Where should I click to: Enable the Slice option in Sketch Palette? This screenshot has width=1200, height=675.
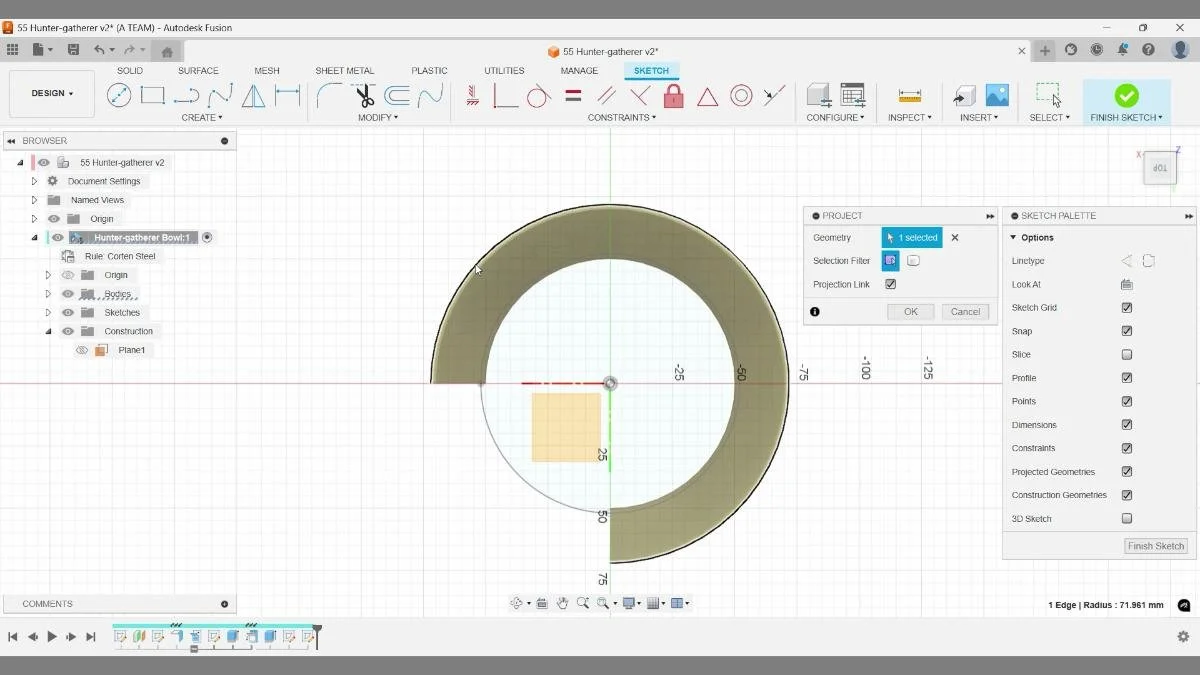point(1127,354)
